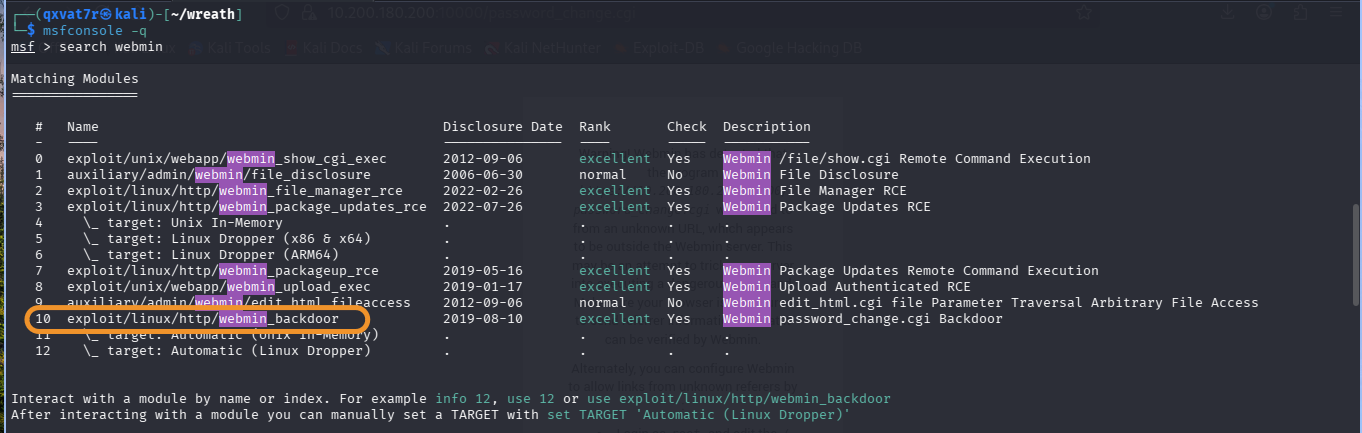Open Kali Tools bookmark in background browser
The height and width of the screenshot is (433, 1362).
(x=230, y=47)
